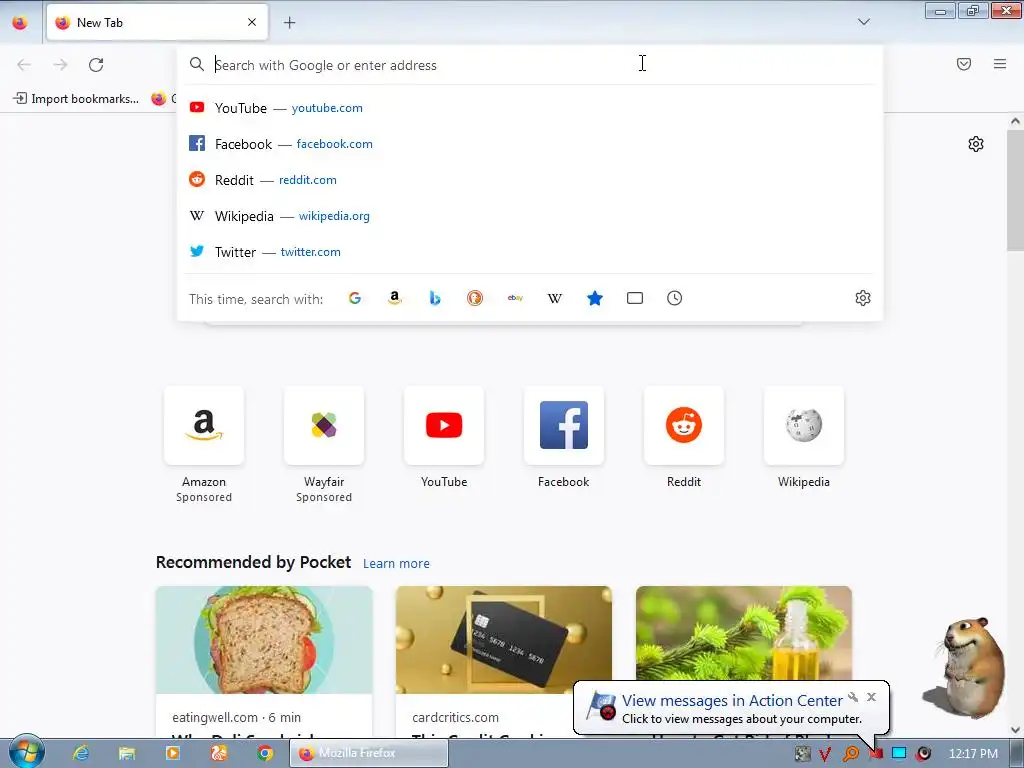This screenshot has height=768, width=1024.
Task: Click Import bookmarks toolbar item
Action: (76, 99)
